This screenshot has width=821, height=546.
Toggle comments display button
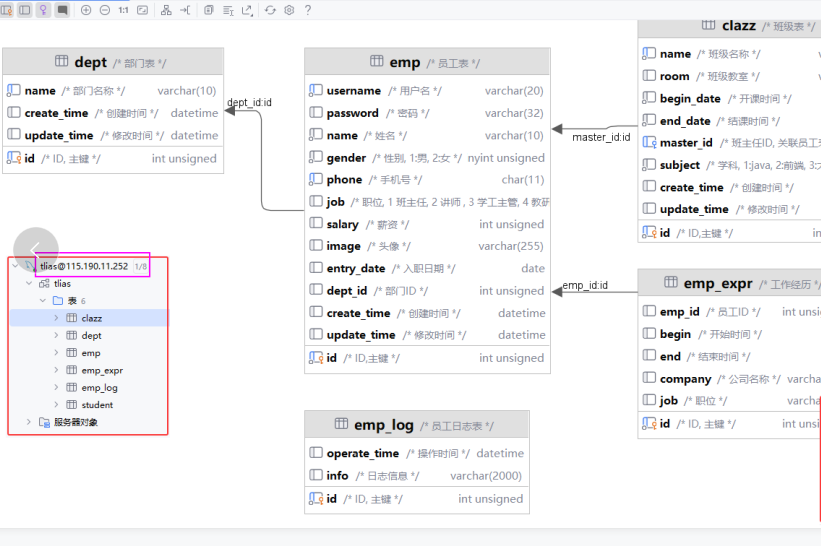(x=62, y=10)
